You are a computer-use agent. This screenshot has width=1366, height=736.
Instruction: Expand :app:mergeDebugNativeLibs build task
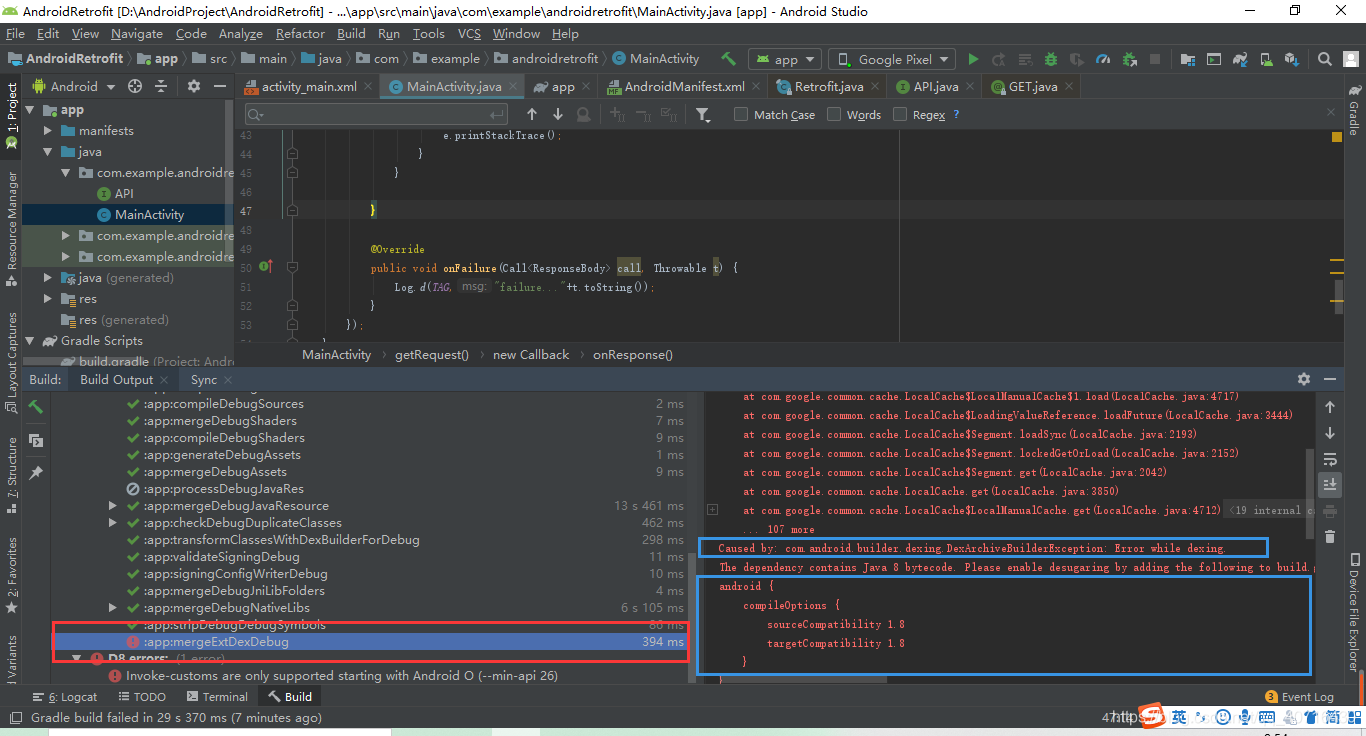113,608
